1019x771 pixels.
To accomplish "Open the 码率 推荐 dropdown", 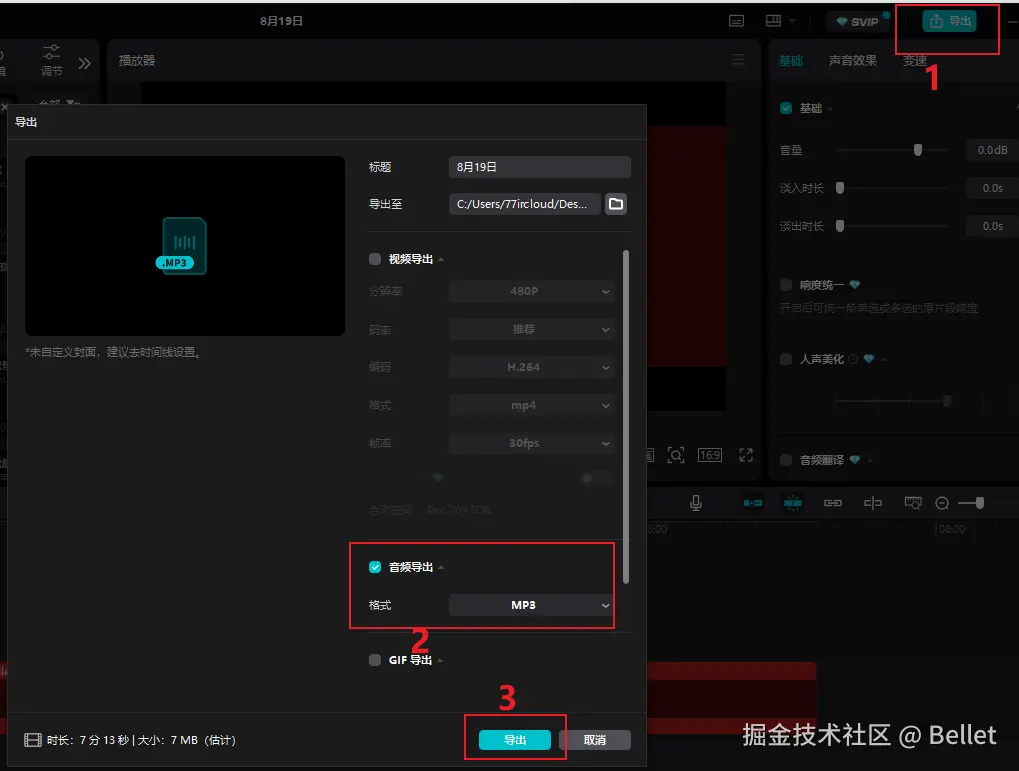I will coord(532,330).
